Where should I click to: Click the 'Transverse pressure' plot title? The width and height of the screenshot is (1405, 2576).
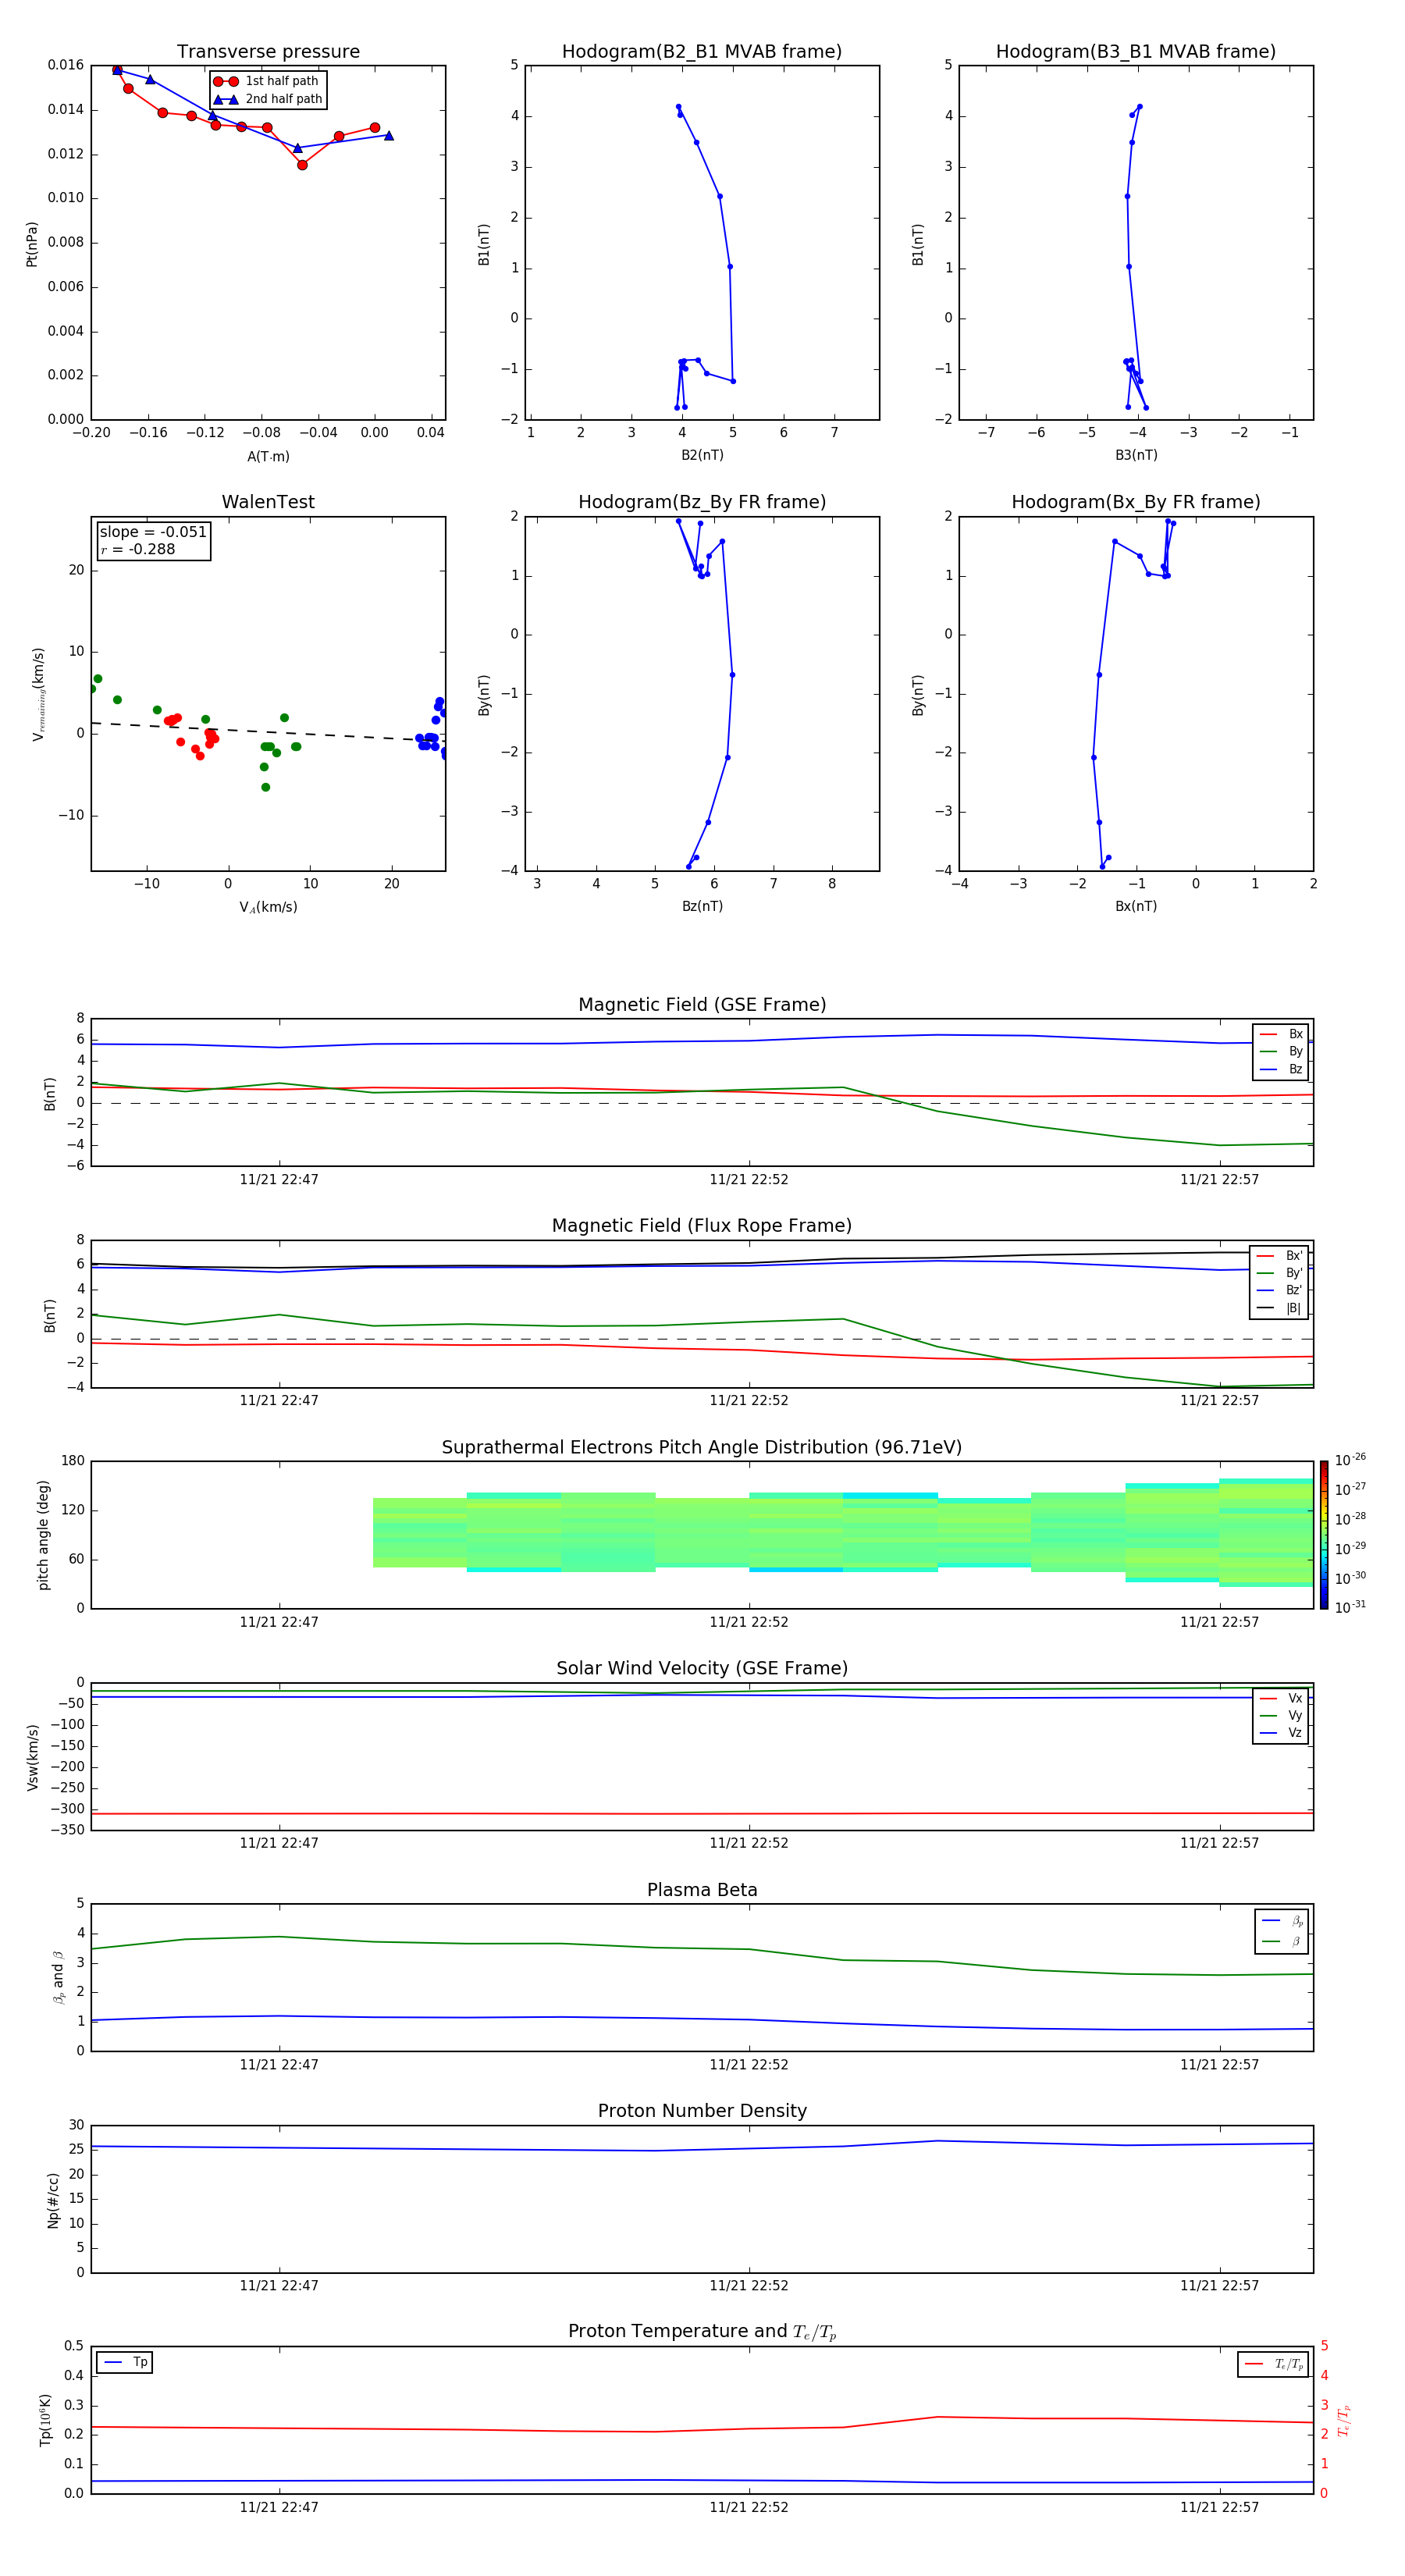(x=268, y=52)
